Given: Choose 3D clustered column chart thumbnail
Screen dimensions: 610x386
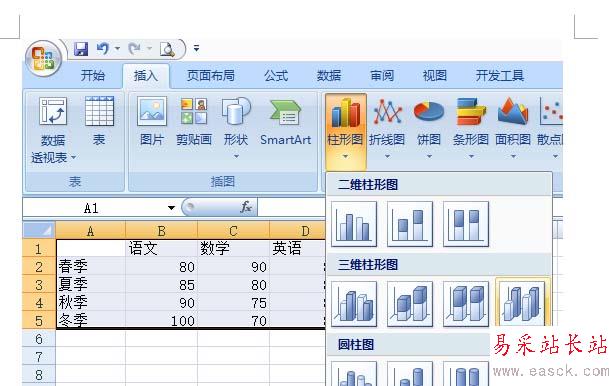Looking at the screenshot, I should click(x=354, y=304).
